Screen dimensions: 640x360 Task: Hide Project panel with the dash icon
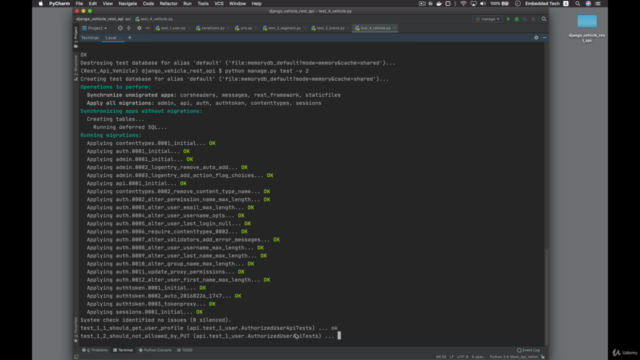[x=148, y=28]
